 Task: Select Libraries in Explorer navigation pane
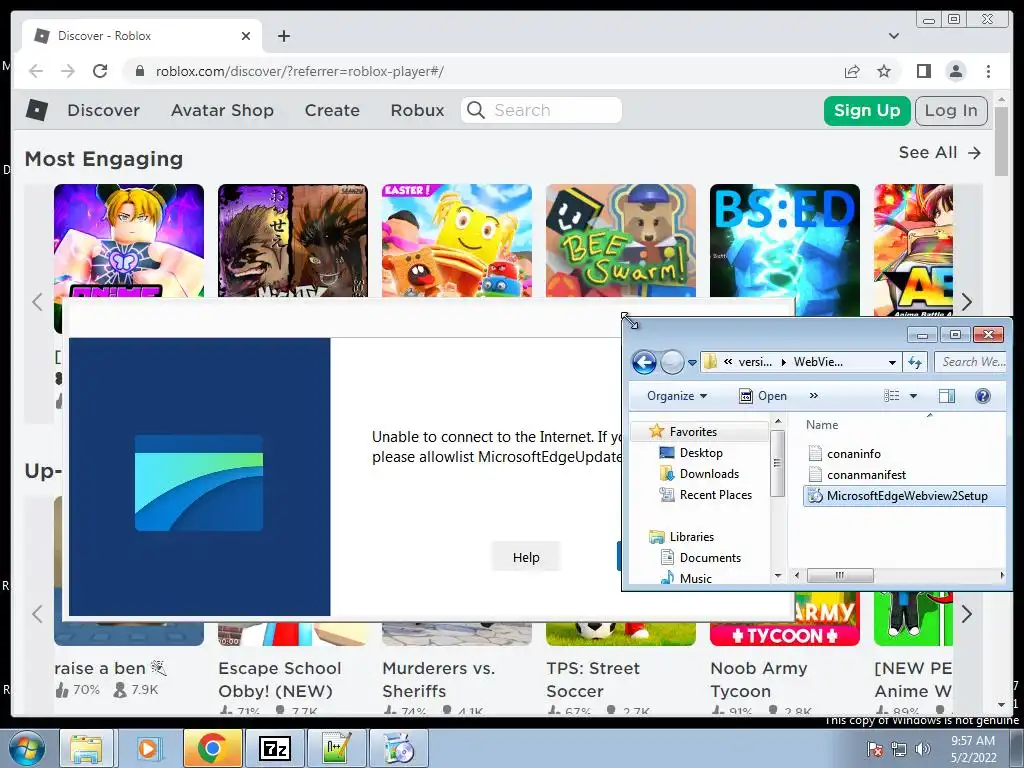pyautogui.click(x=692, y=537)
